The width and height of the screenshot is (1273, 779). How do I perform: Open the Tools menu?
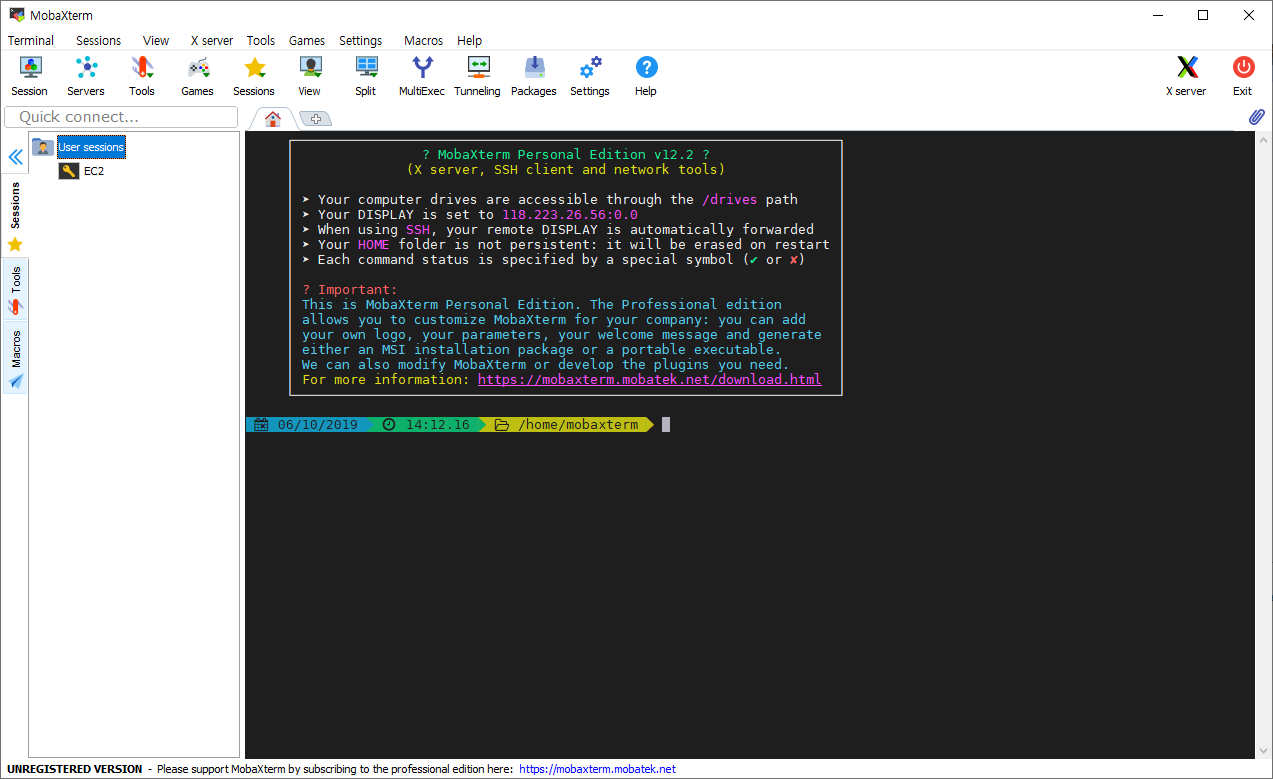[261, 41]
